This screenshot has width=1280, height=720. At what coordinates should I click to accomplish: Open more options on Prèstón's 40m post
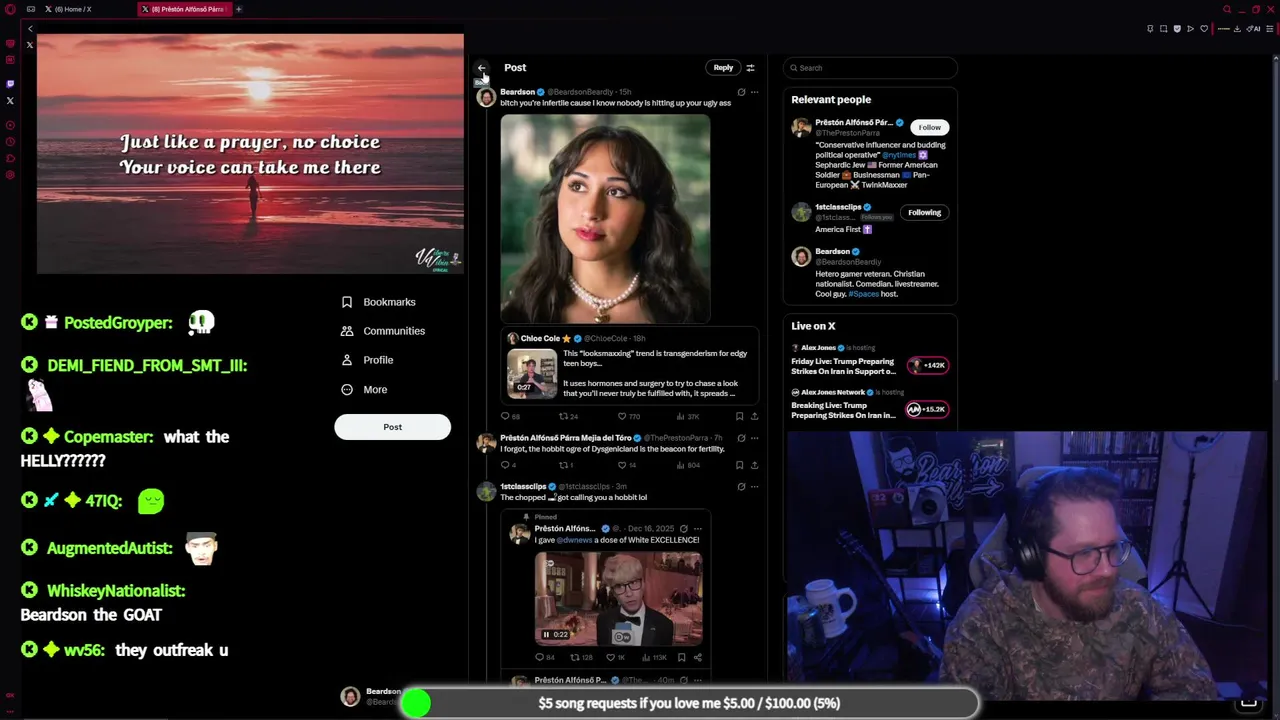click(698, 681)
